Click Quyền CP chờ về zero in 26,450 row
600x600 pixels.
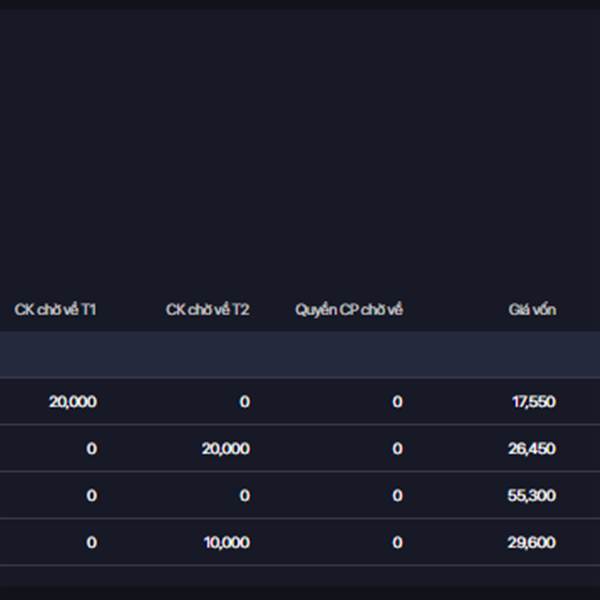click(x=397, y=449)
